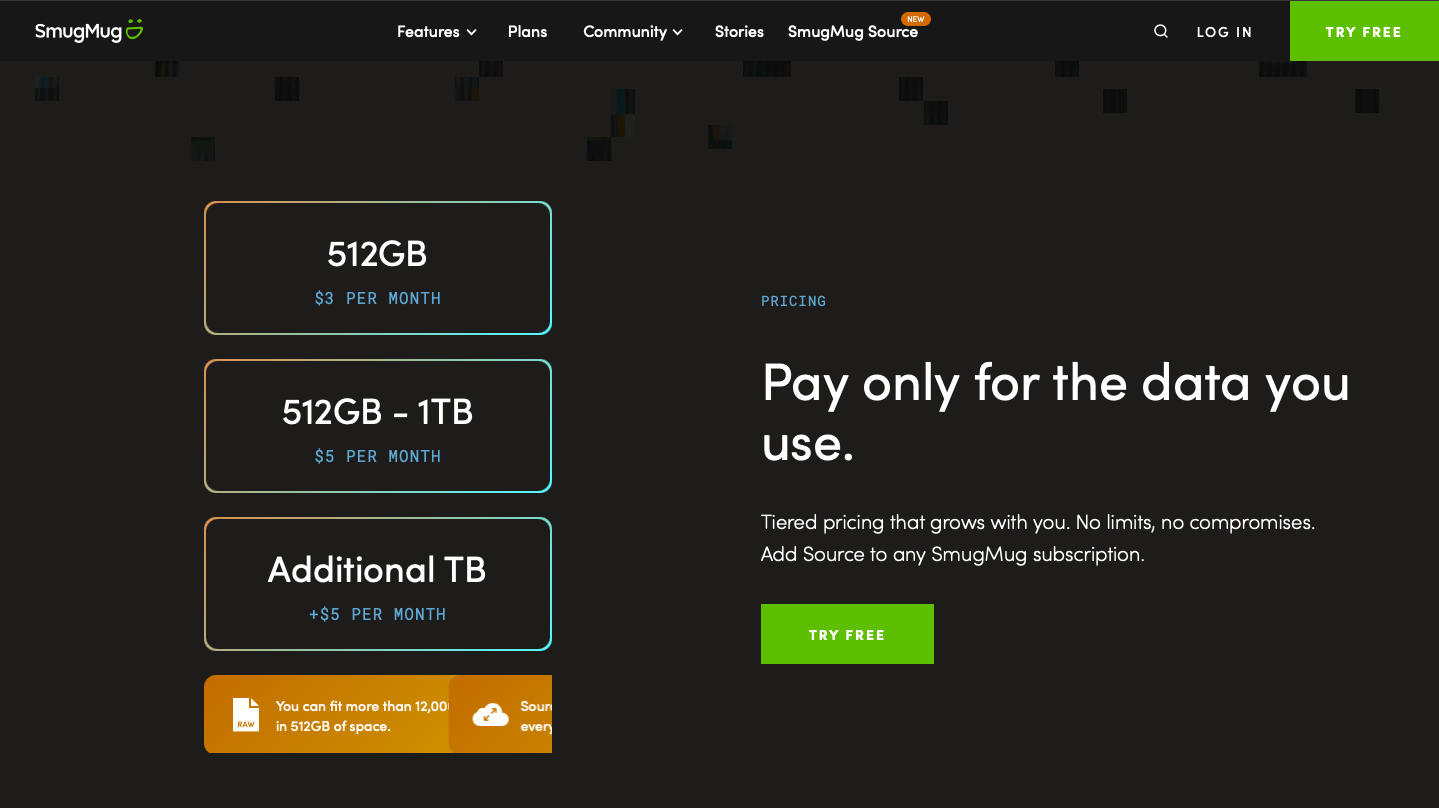Click the '+$5 PER MONTH' price text
Viewport: 1439px width, 808px height.
click(378, 614)
